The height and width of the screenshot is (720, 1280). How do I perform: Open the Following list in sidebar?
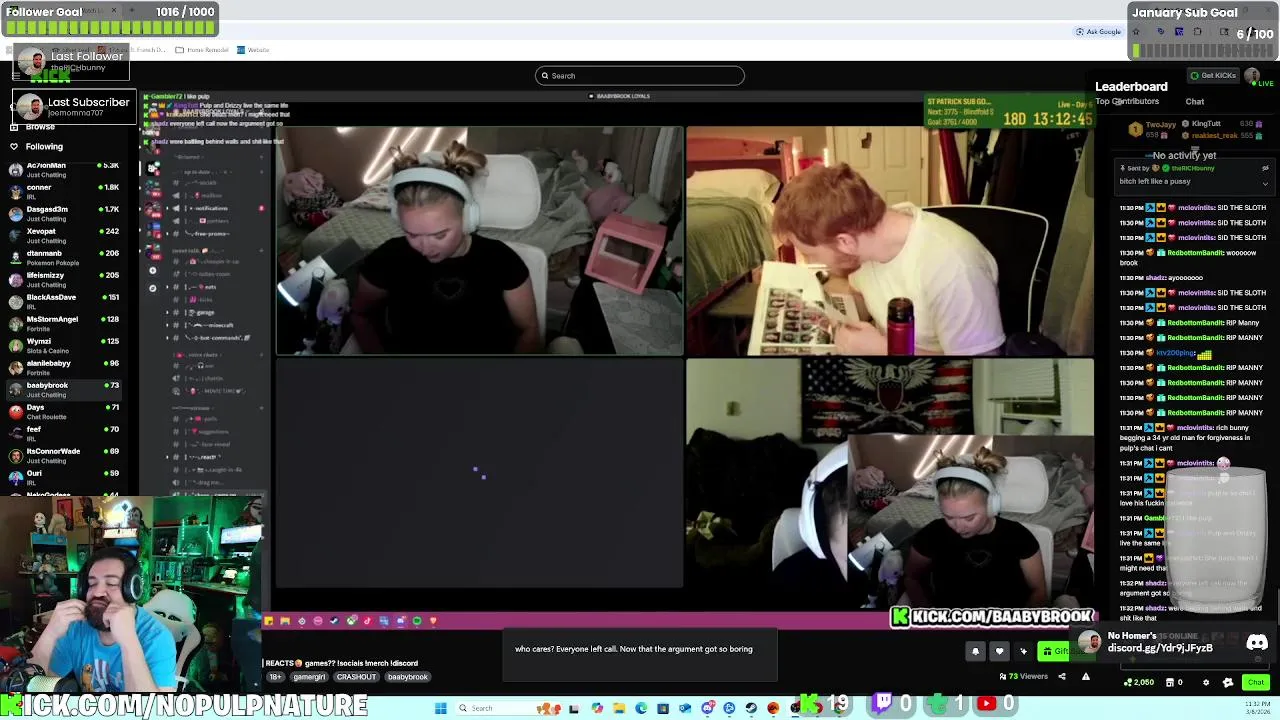[x=44, y=146]
